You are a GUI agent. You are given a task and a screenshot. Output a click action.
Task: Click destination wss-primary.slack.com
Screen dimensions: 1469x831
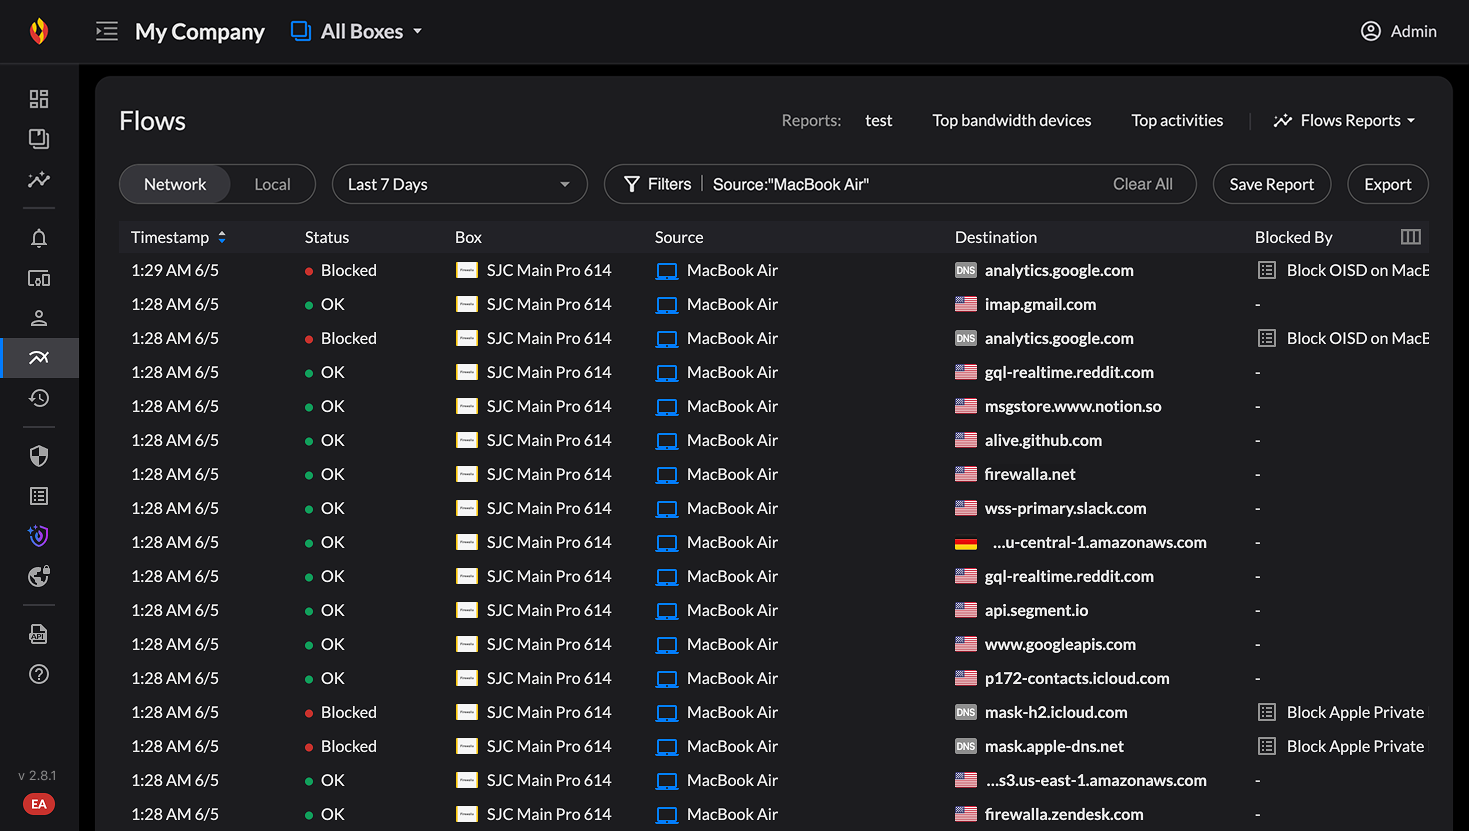[x=1065, y=508]
